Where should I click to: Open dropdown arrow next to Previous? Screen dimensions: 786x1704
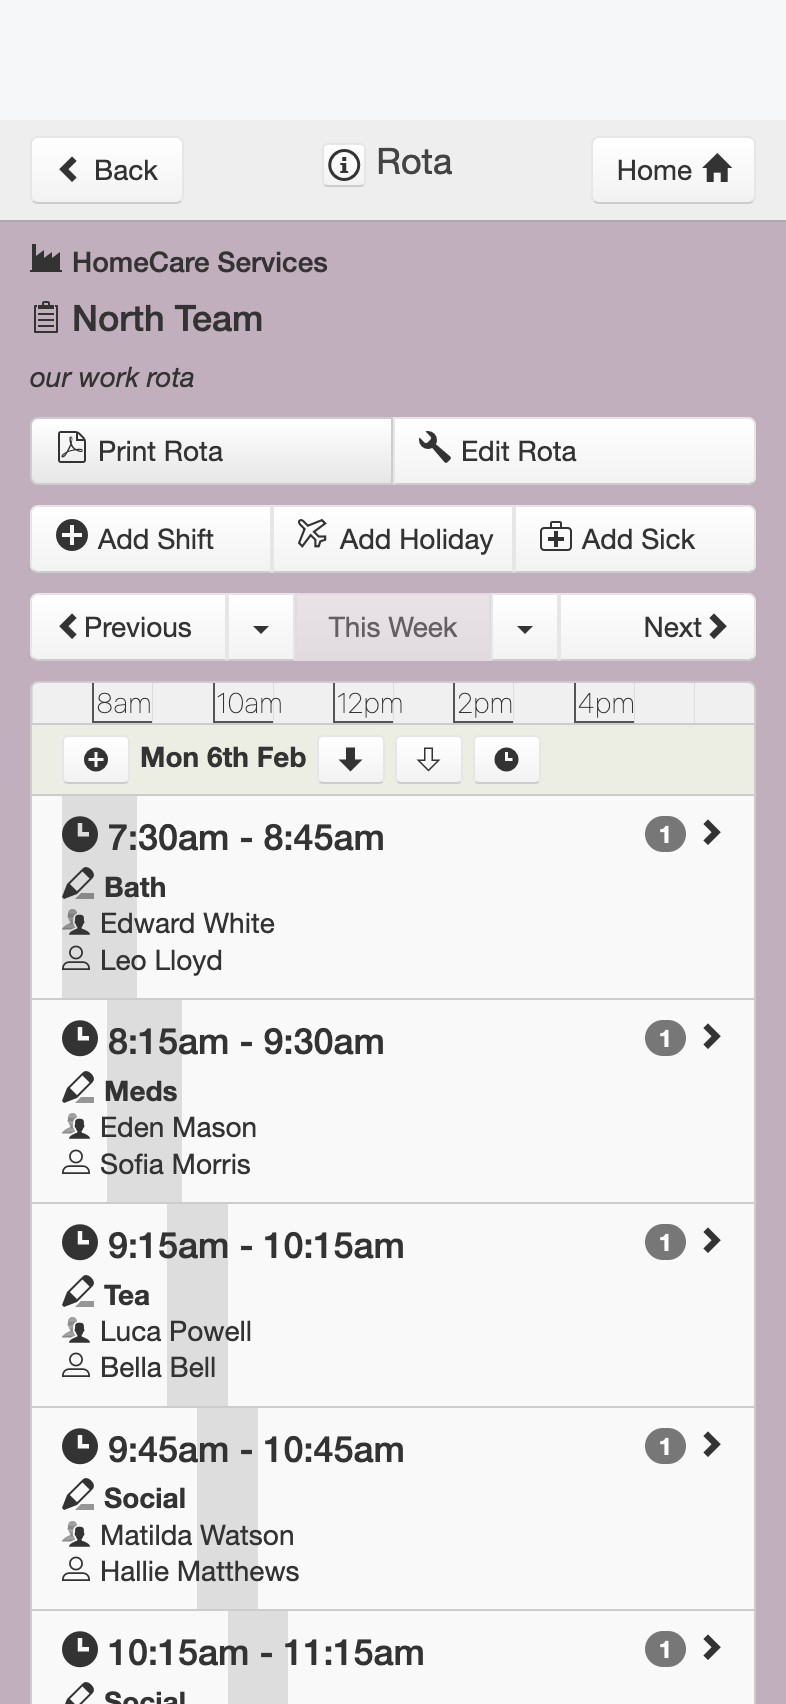[261, 628]
